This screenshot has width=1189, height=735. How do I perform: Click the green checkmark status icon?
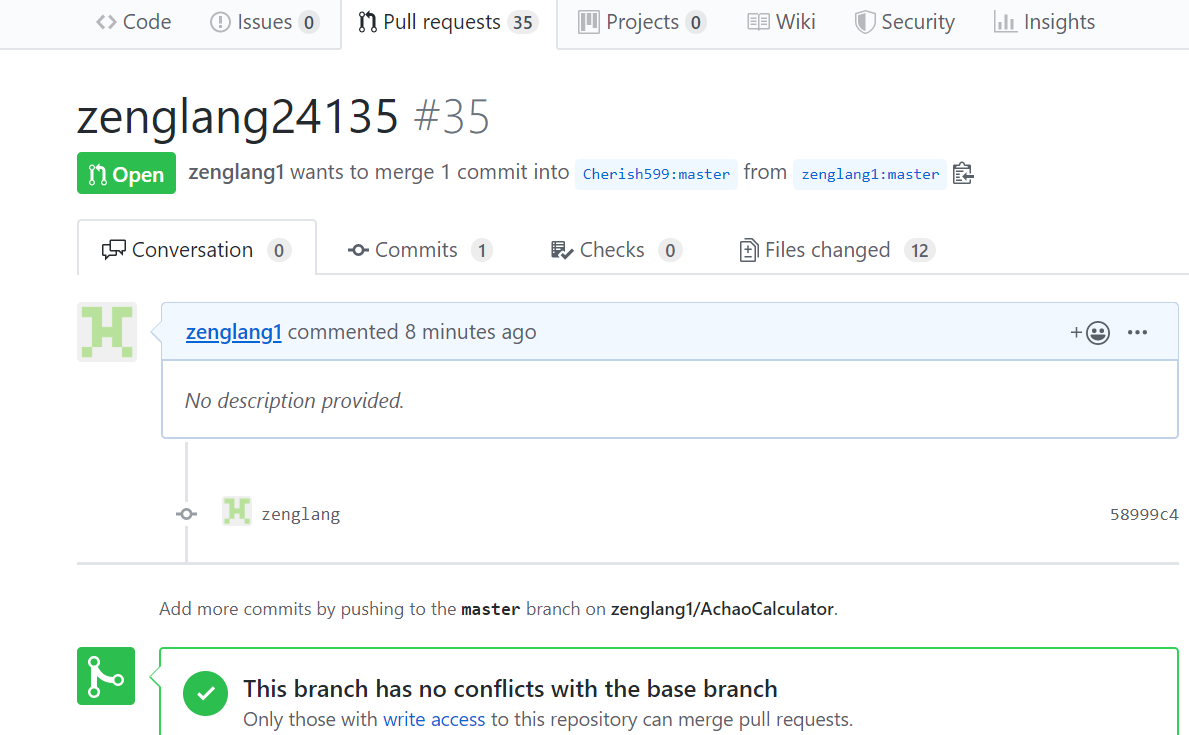(205, 693)
